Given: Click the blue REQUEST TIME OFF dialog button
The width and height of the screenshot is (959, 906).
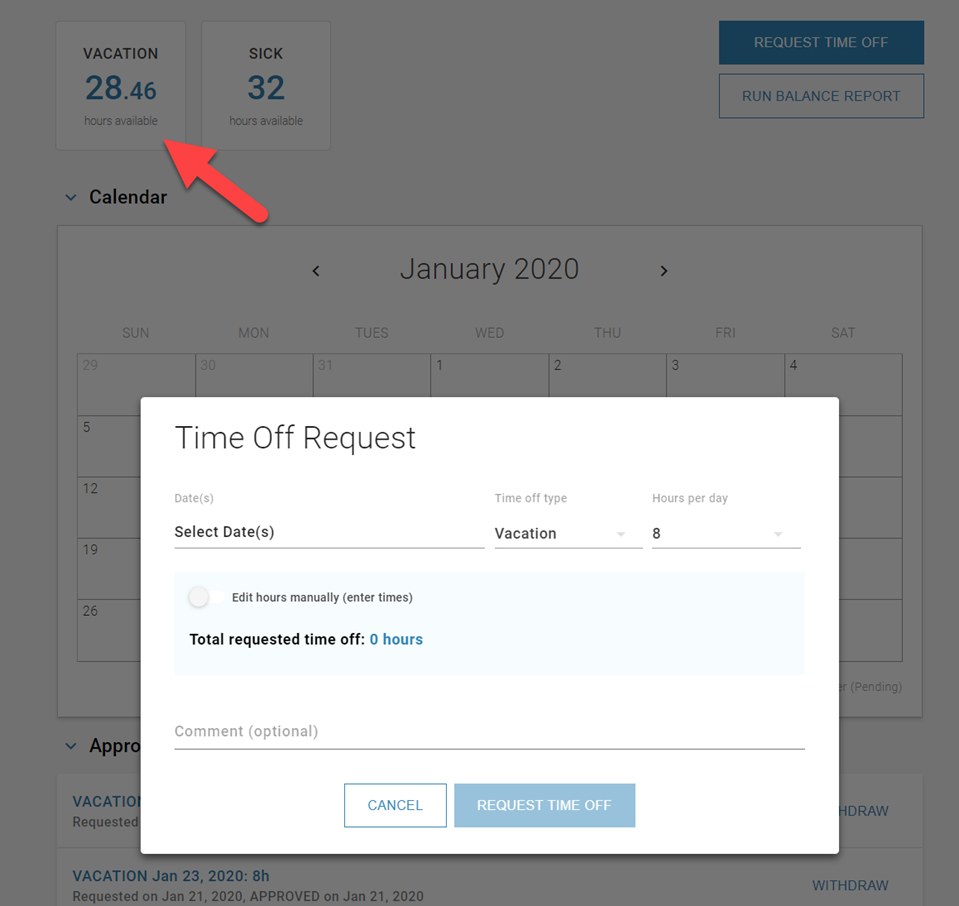Looking at the screenshot, I should (544, 805).
